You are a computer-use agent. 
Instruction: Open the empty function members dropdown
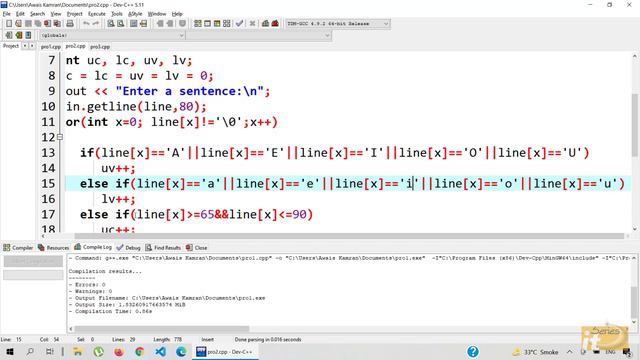[x=259, y=36]
